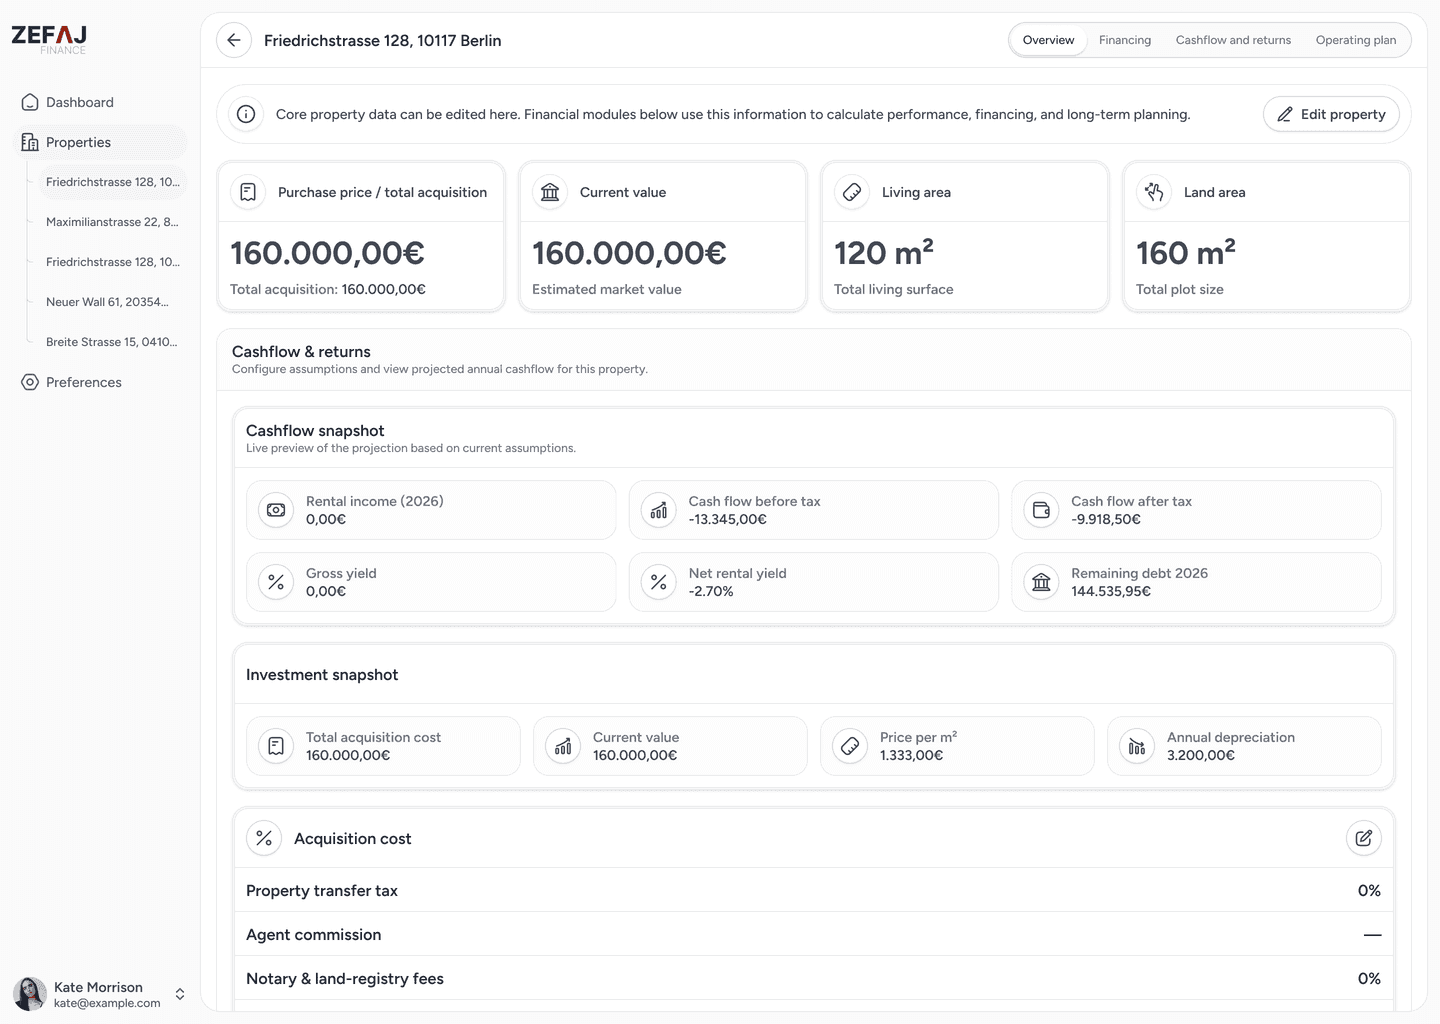
Task: Click the Gross yield percent icon
Action: 276,582
